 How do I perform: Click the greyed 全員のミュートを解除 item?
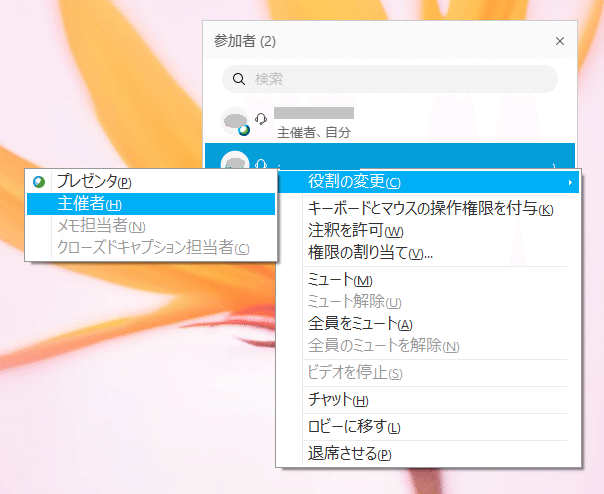tap(428, 346)
